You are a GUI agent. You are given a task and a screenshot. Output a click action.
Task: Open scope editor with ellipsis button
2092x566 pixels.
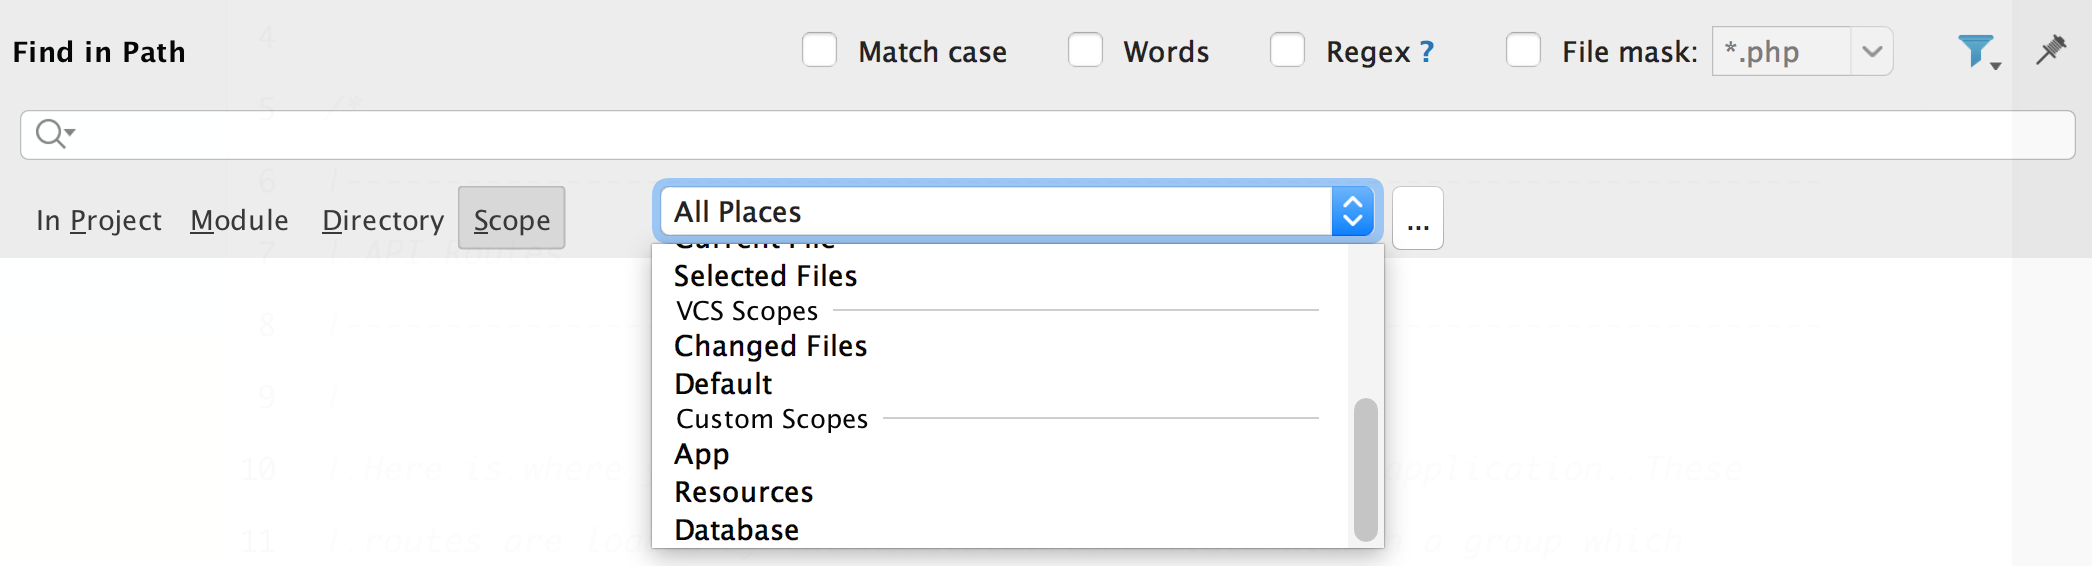click(x=1417, y=219)
